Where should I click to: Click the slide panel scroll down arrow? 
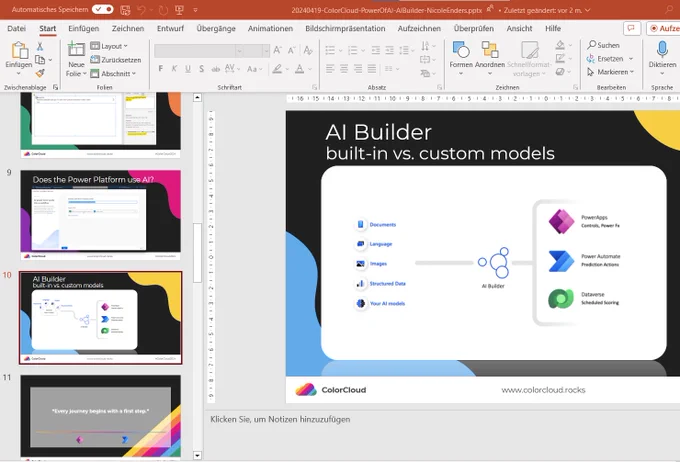click(x=197, y=455)
